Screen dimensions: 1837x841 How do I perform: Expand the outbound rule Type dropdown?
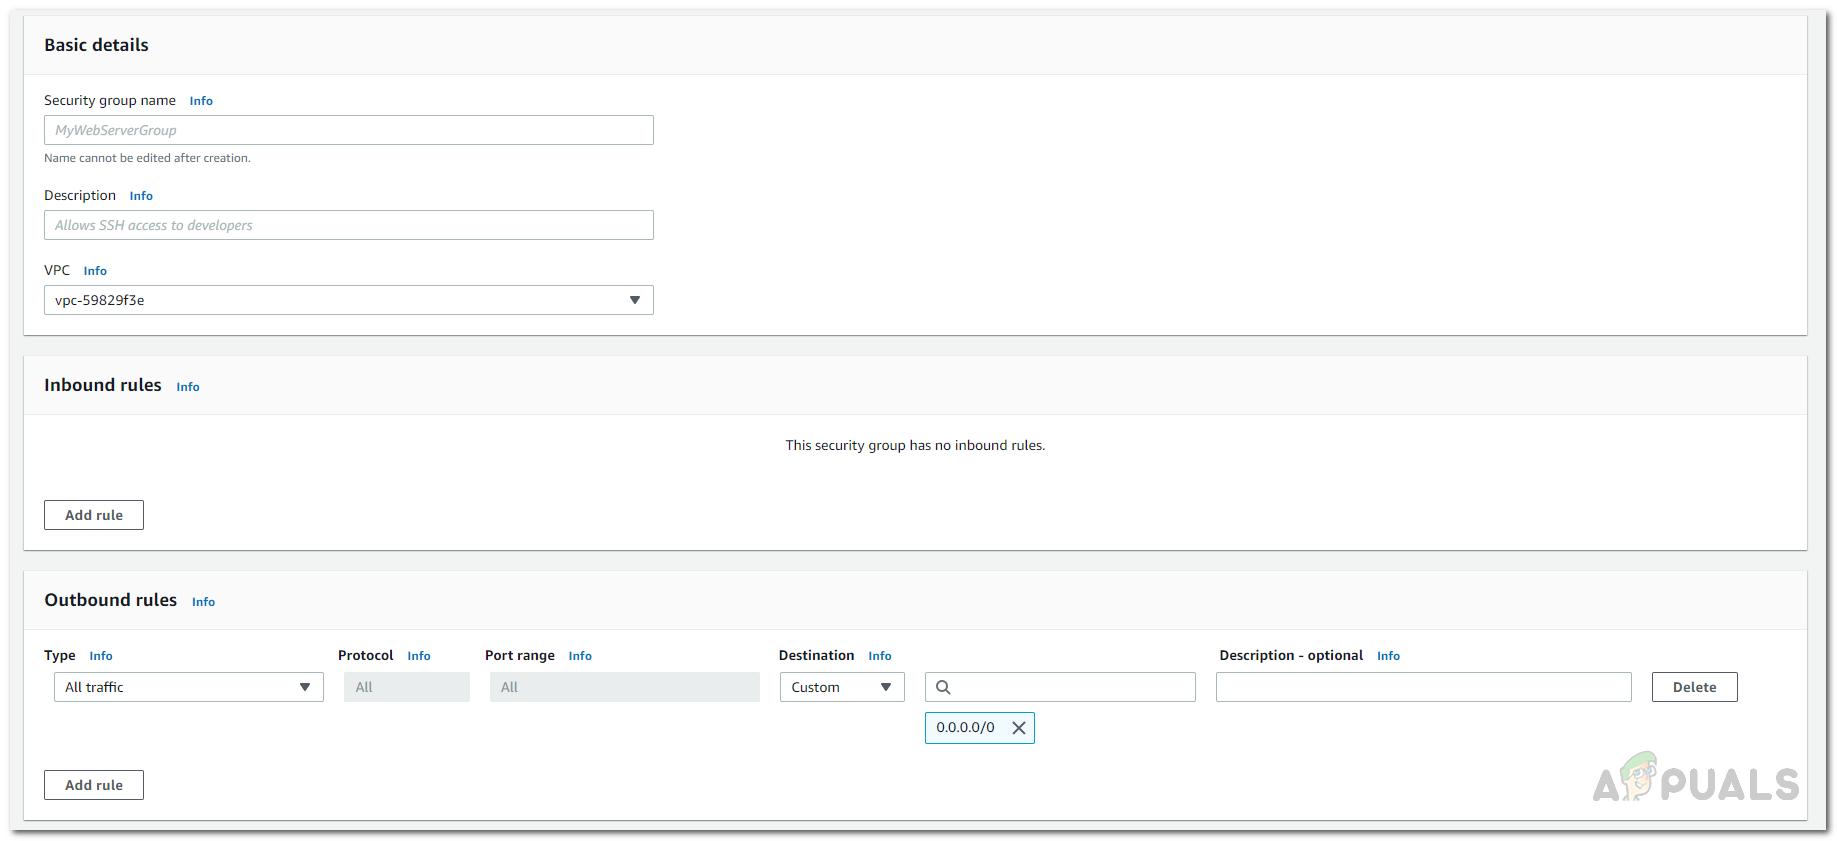(188, 687)
